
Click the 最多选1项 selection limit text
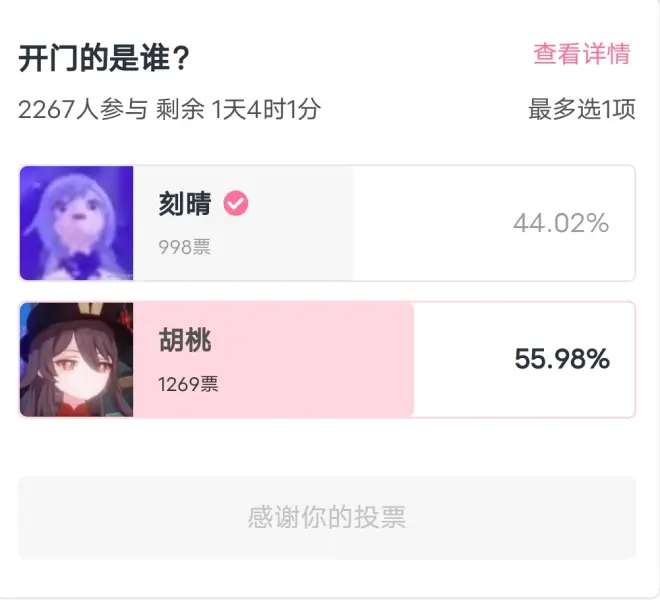(x=581, y=109)
